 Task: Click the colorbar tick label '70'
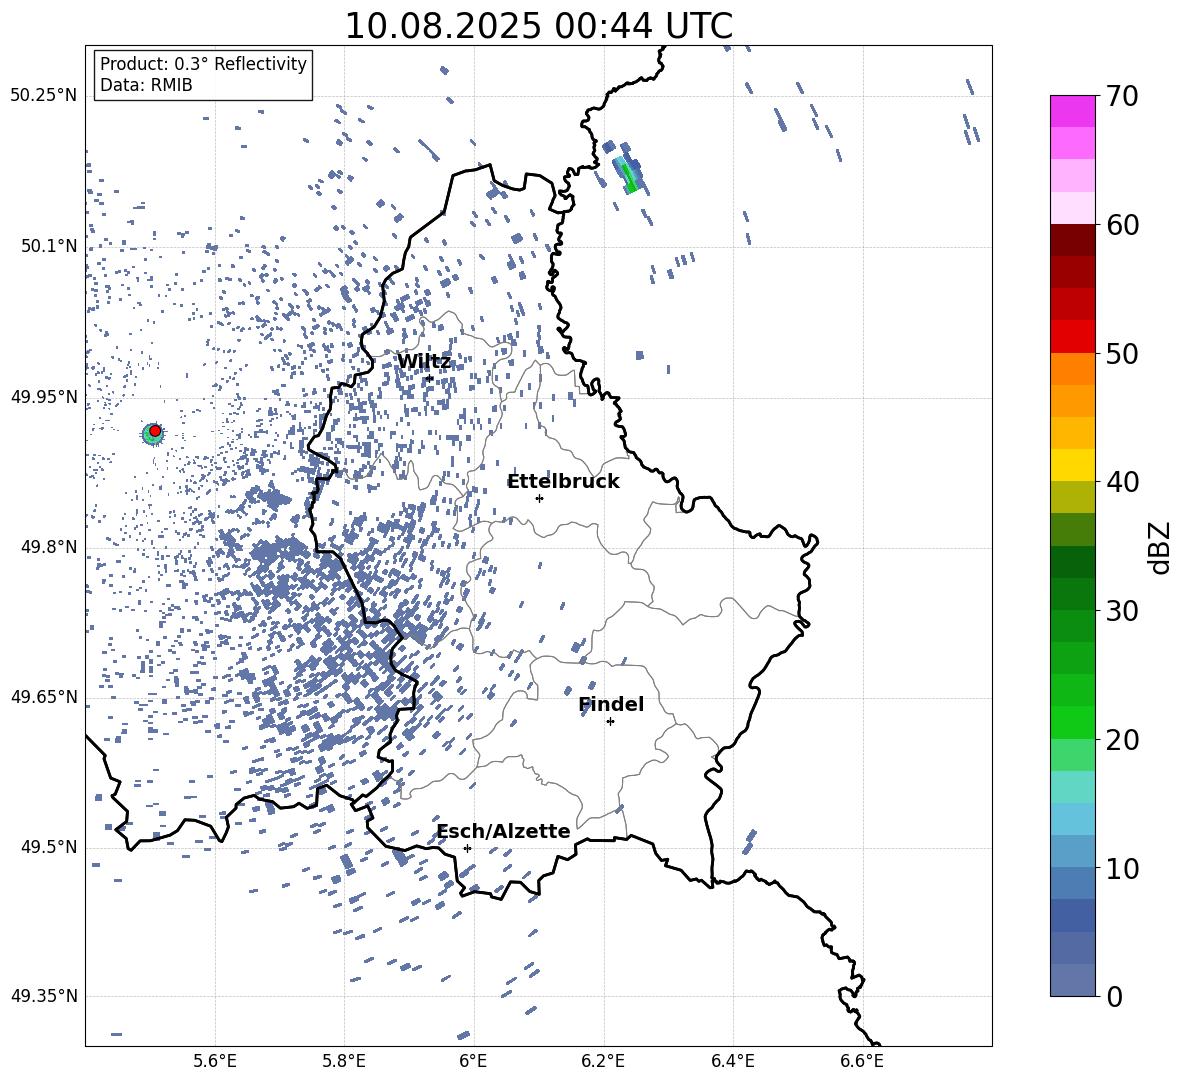click(x=1122, y=97)
